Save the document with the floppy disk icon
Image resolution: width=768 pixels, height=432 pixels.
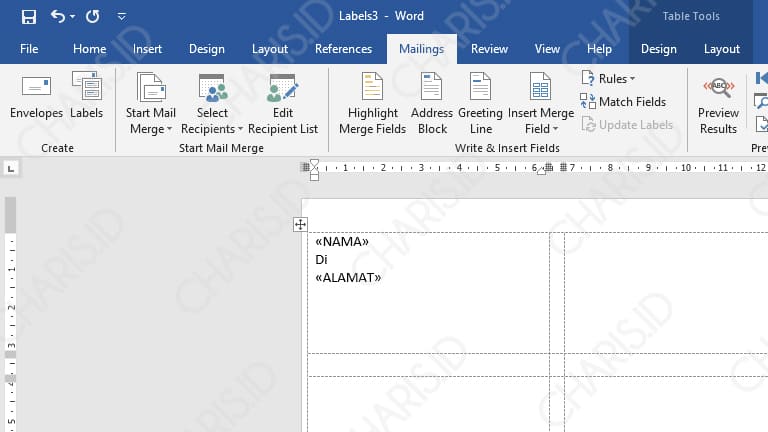pos(28,17)
